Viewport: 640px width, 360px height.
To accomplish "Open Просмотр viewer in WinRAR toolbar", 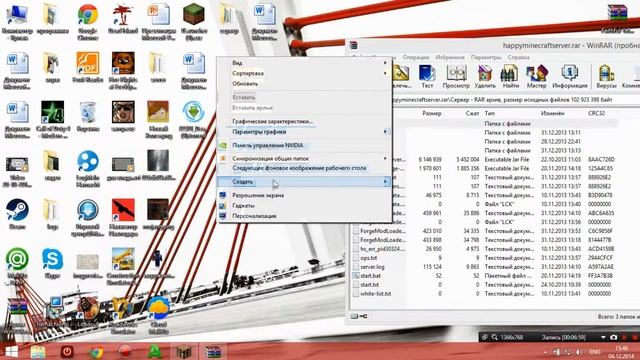I will [x=456, y=77].
